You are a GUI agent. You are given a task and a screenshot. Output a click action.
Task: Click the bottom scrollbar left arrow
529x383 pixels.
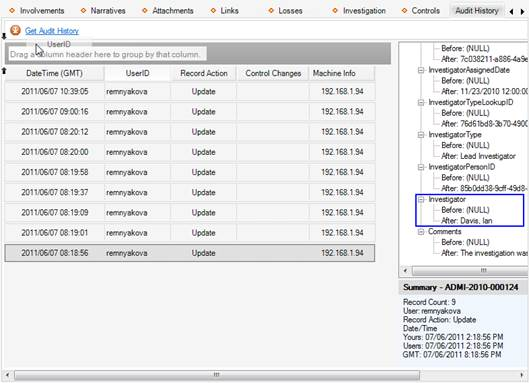pyautogui.click(x=7, y=375)
